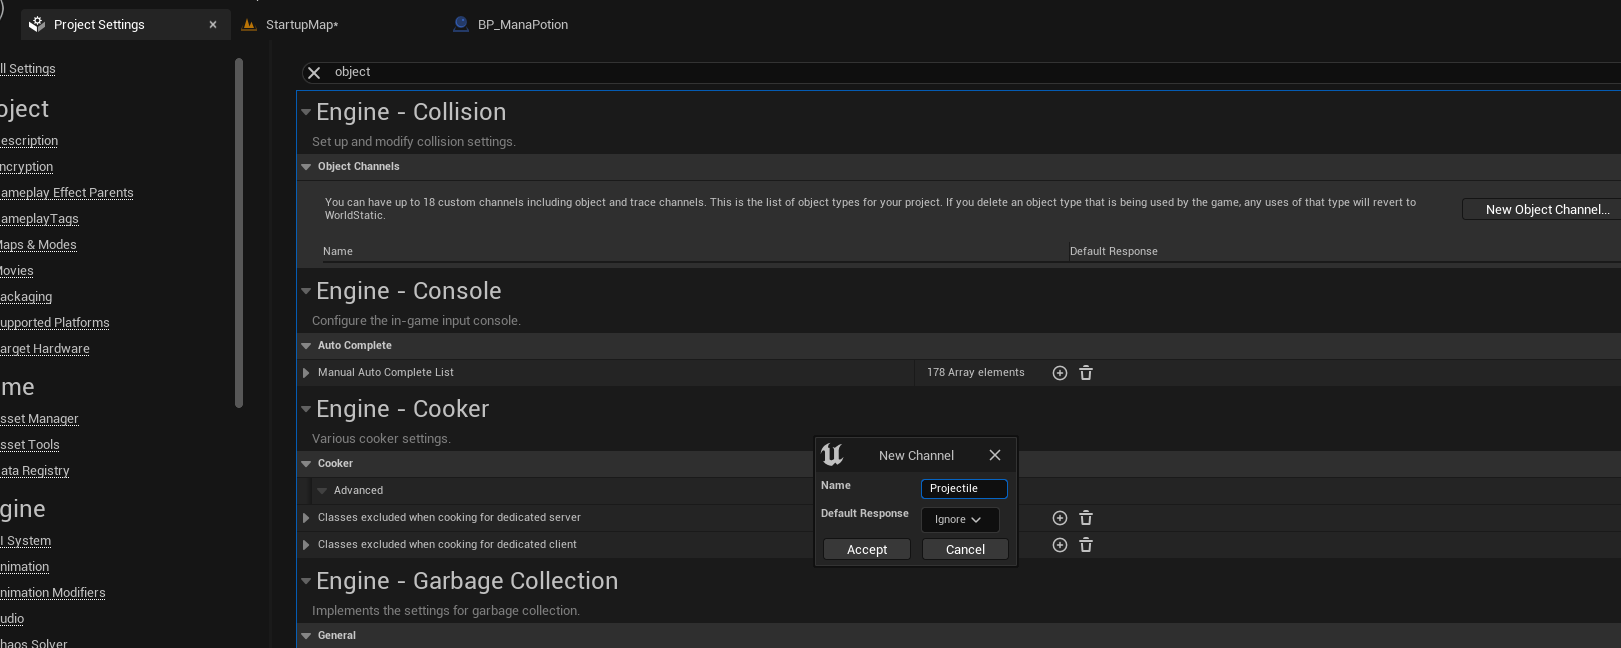Viewport: 1621px width, 648px height.
Task: Expand Classes excluded for dedicated server
Action: point(306,518)
